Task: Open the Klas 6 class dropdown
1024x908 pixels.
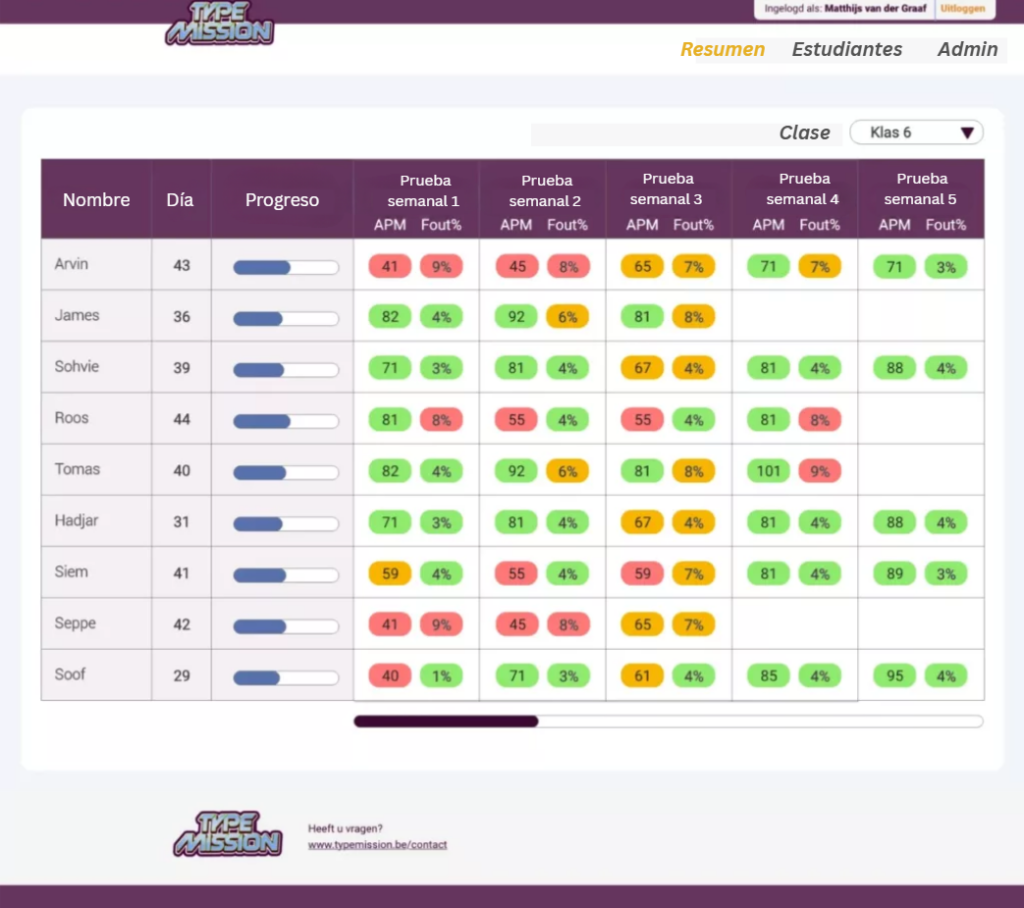Action: (916, 132)
